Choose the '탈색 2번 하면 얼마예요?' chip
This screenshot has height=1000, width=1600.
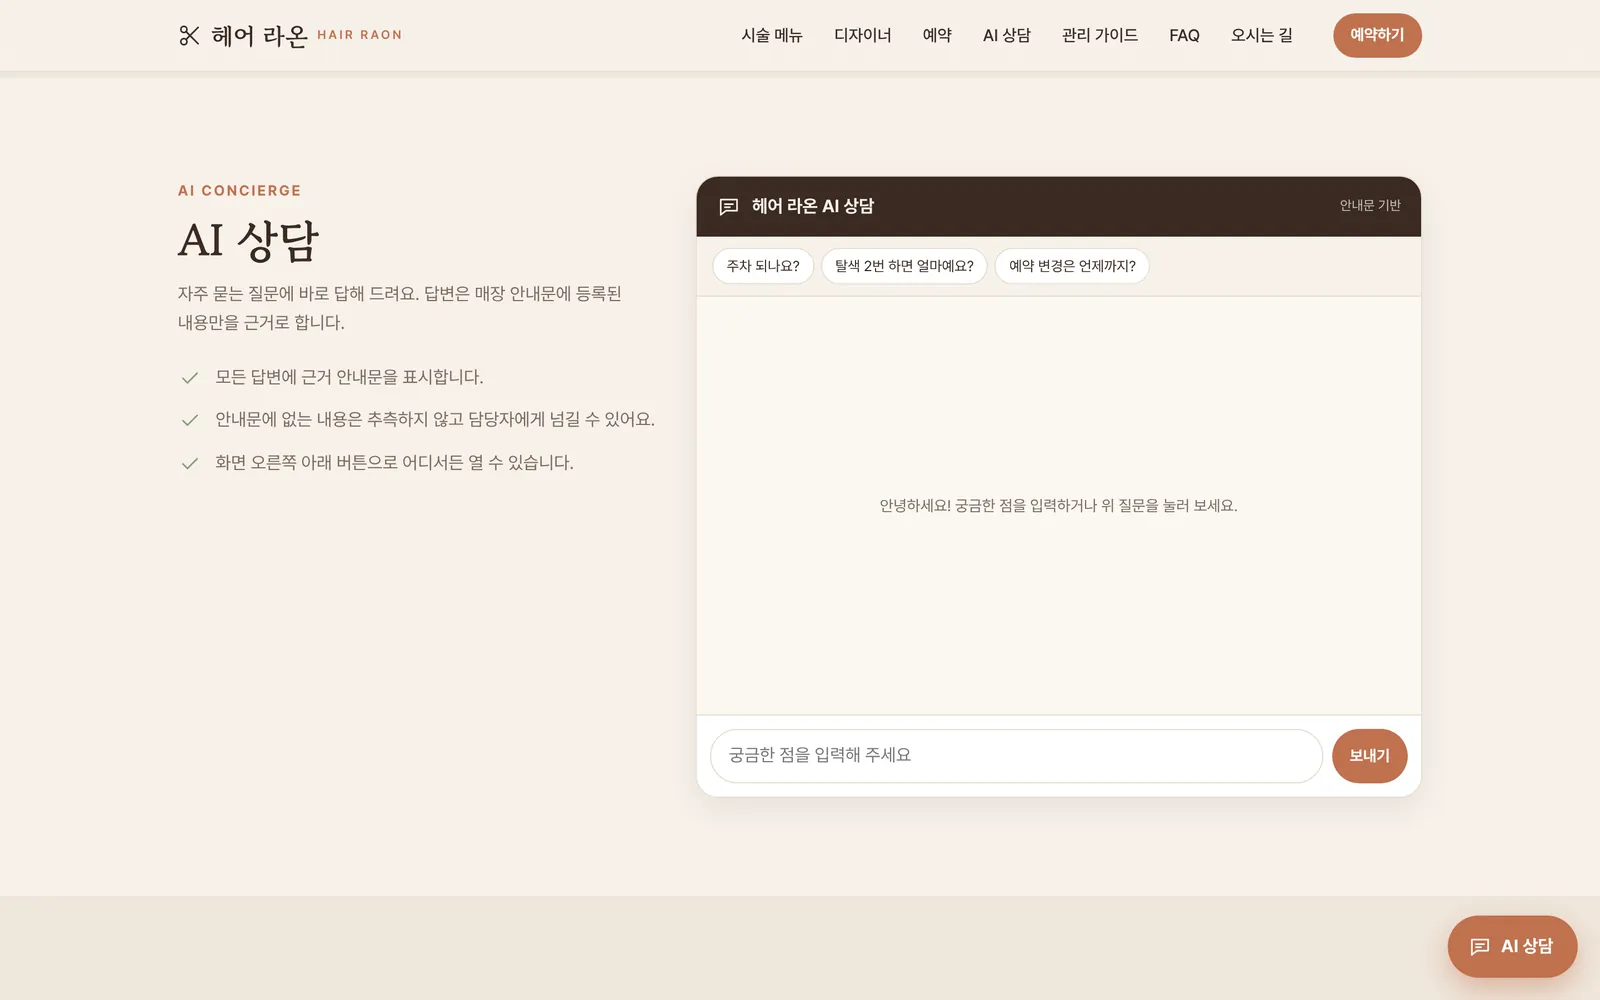click(x=904, y=266)
